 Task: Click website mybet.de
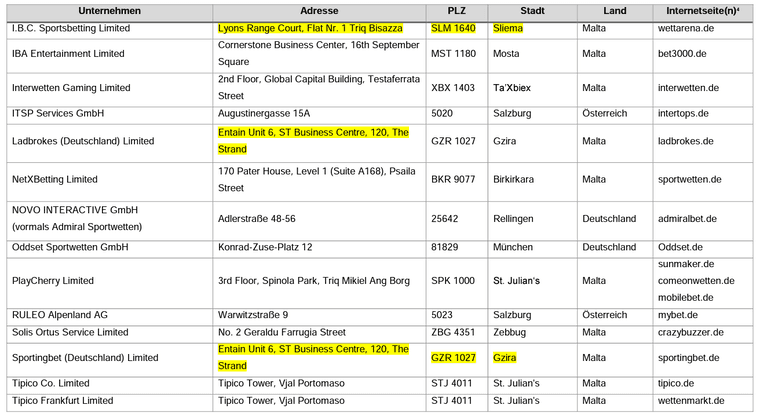(x=678, y=315)
